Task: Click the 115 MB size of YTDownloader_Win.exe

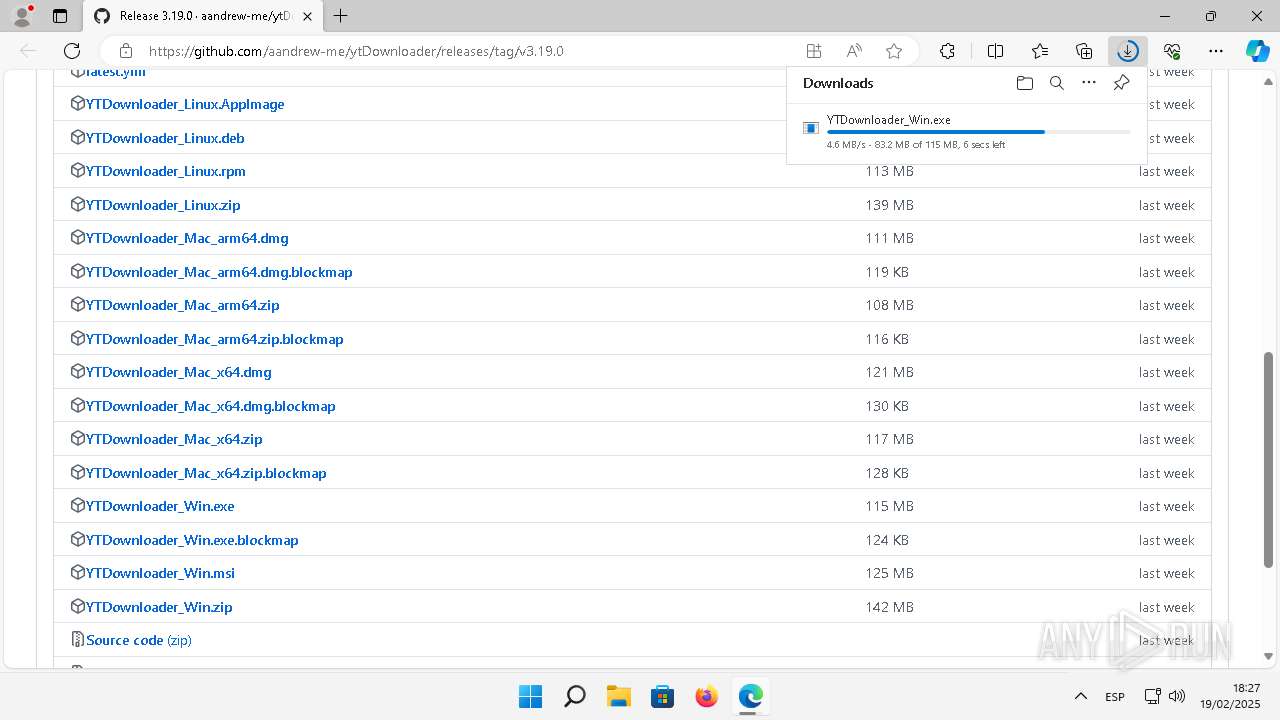Action: tap(890, 506)
